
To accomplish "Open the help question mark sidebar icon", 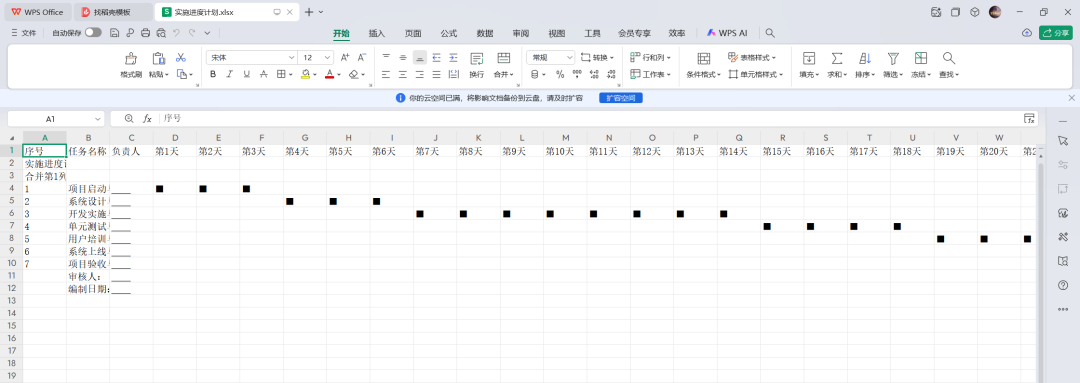I will pyautogui.click(x=1063, y=284).
